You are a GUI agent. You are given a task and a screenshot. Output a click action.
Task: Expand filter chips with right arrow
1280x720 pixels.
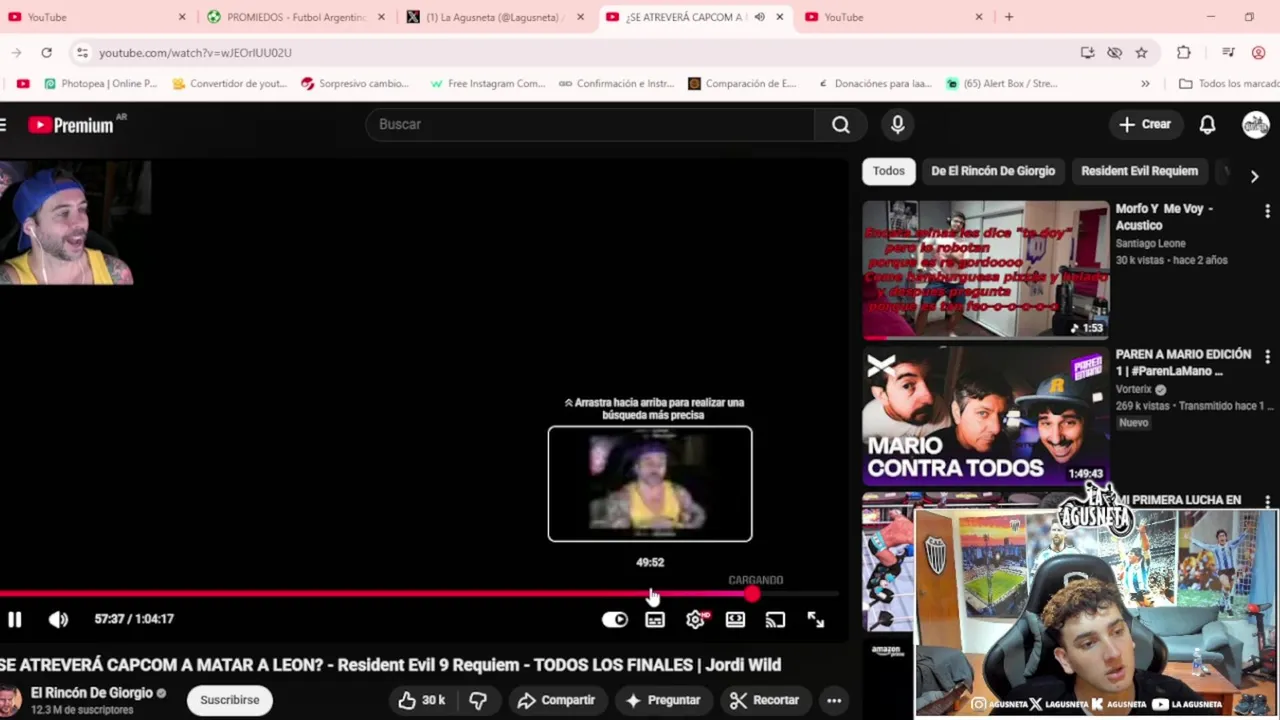click(1254, 176)
